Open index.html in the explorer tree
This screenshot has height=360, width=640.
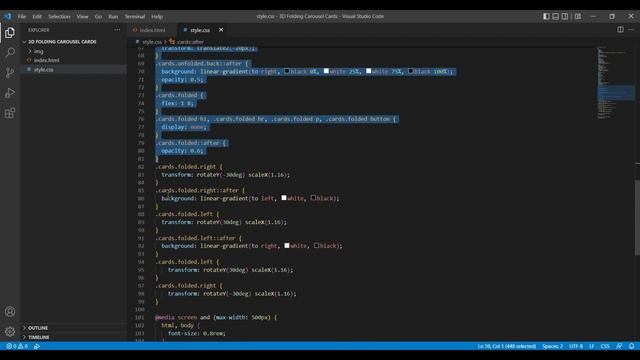pyautogui.click(x=47, y=60)
